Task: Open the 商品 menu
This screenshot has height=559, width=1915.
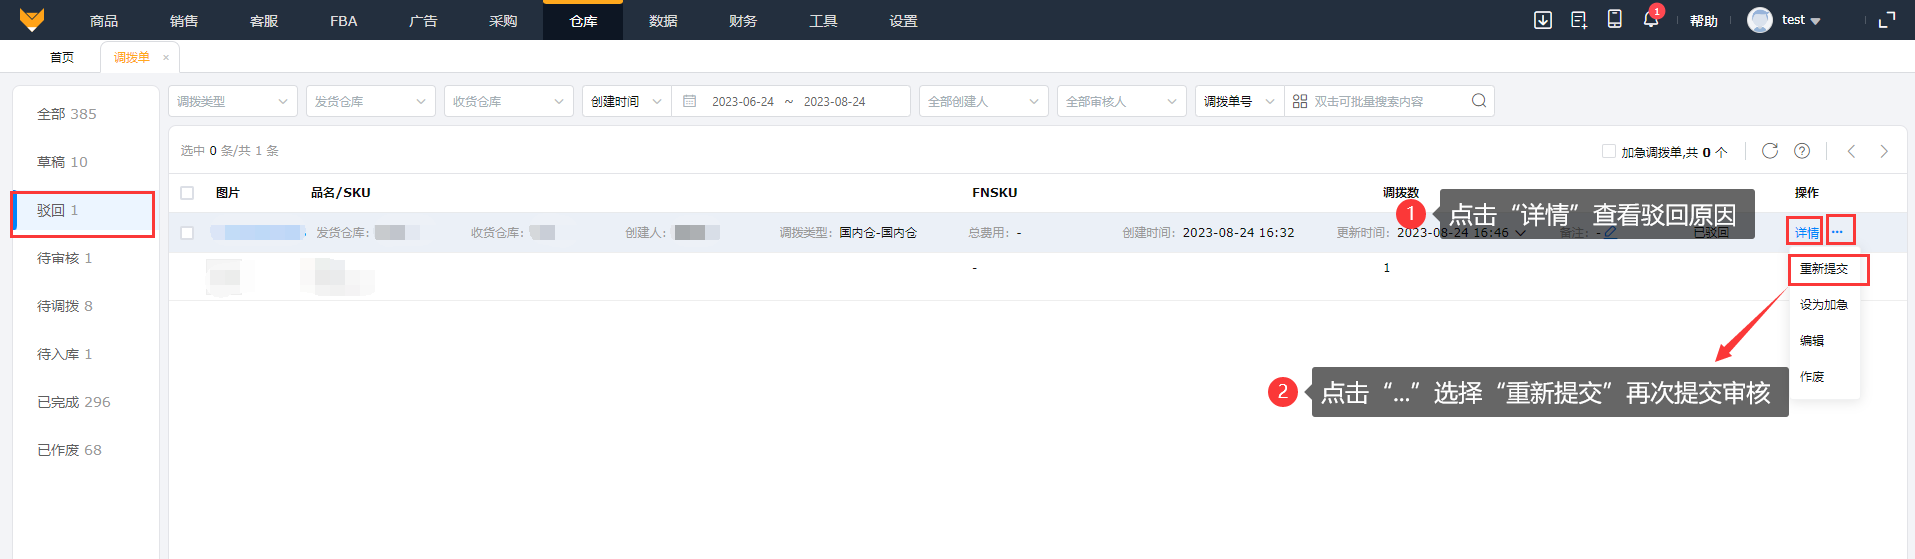Action: [104, 21]
